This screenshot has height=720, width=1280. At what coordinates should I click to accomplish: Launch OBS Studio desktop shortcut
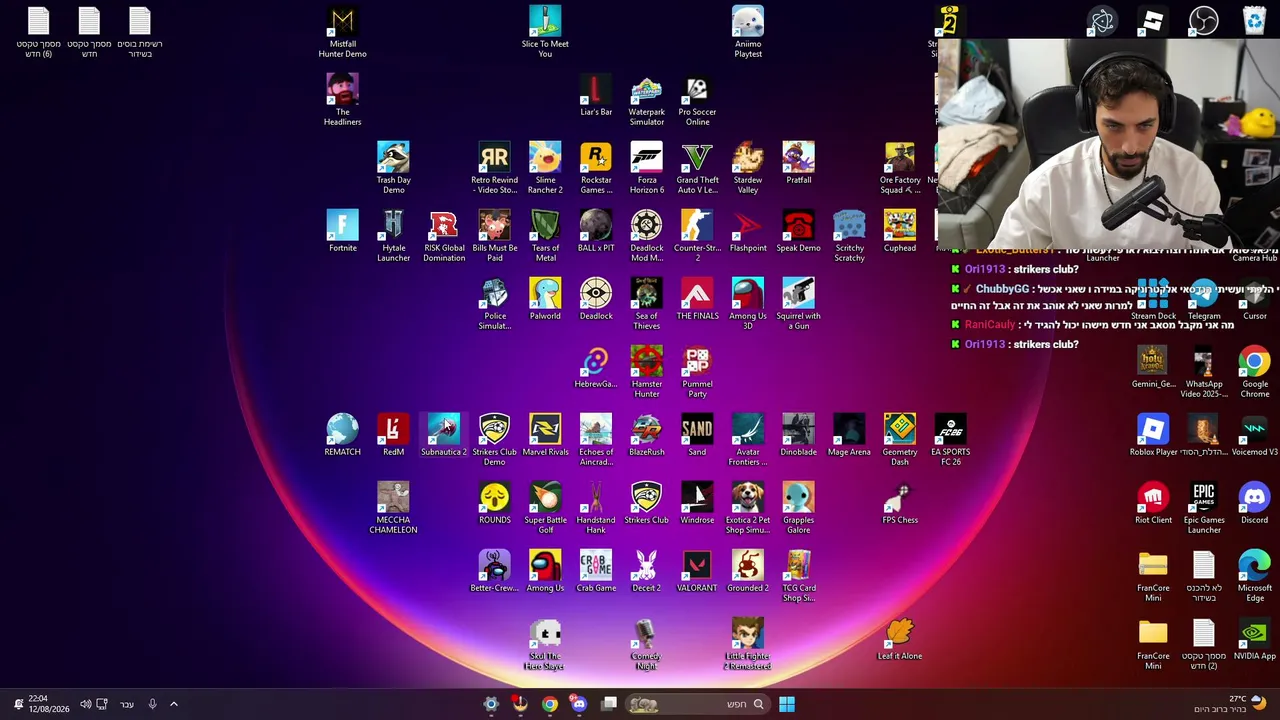(x=1204, y=21)
